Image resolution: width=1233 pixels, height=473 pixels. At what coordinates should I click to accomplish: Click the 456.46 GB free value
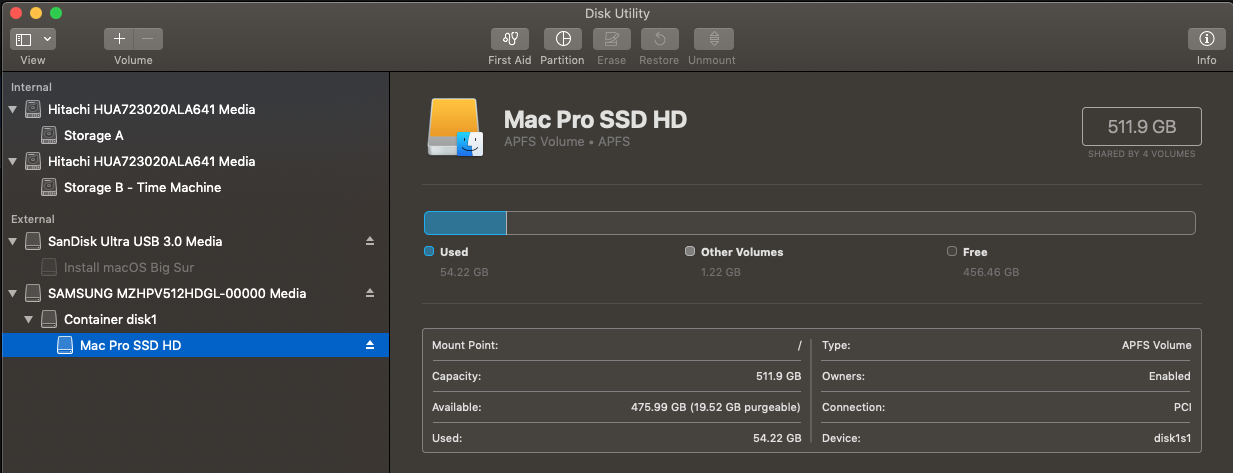coord(991,272)
